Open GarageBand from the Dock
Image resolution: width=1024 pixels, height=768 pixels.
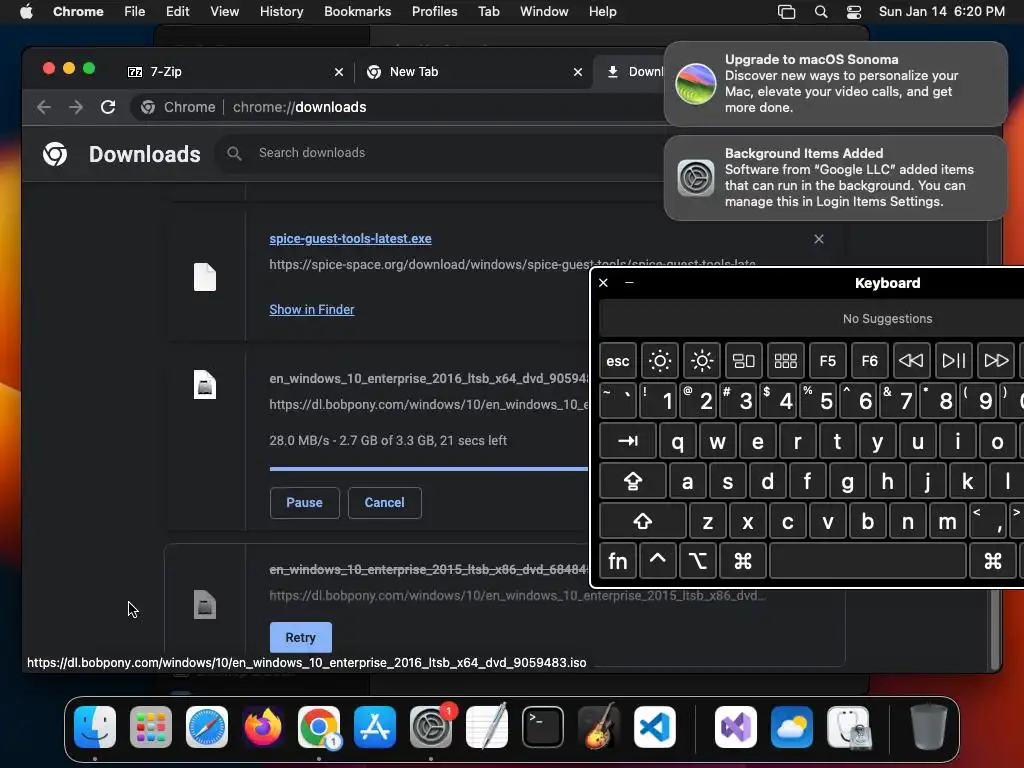coord(599,727)
